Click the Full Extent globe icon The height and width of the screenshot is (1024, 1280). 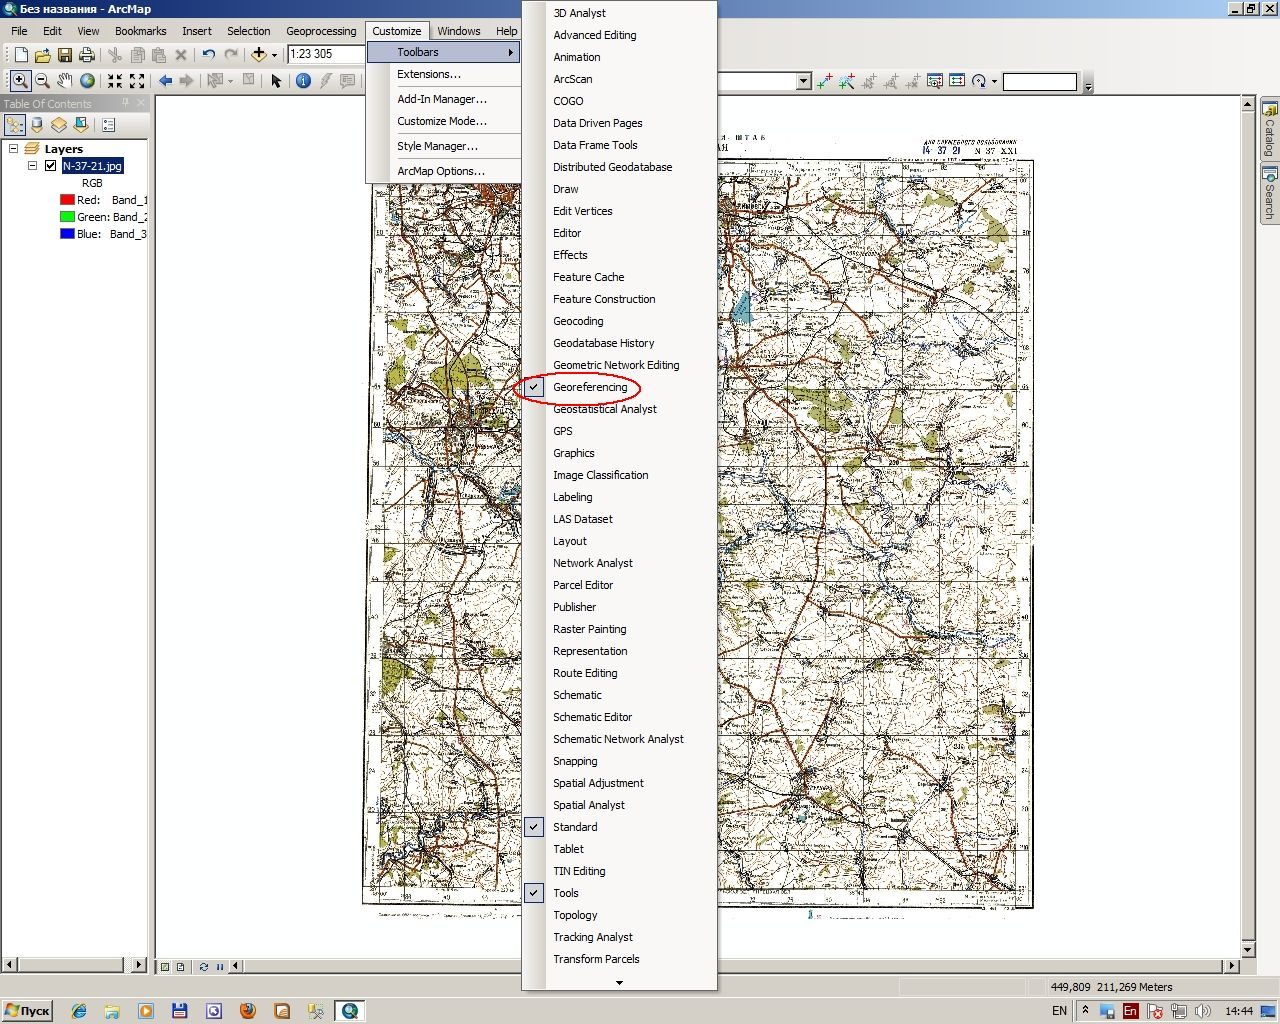pyautogui.click(x=87, y=81)
